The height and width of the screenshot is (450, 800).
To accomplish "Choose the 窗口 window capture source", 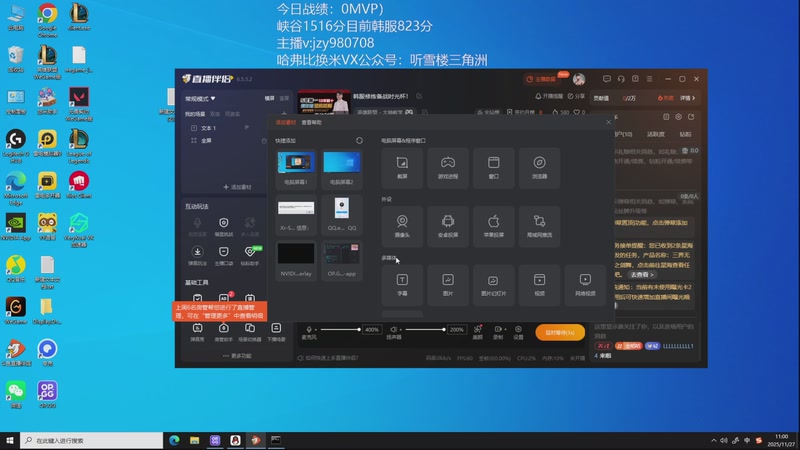I will 493,168.
